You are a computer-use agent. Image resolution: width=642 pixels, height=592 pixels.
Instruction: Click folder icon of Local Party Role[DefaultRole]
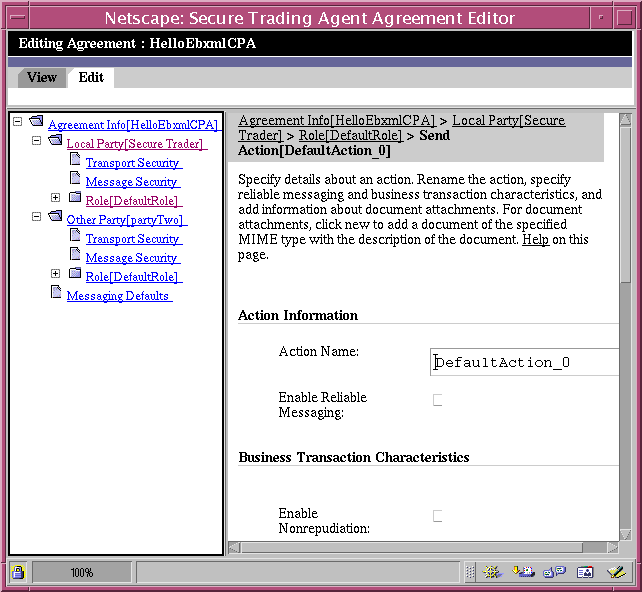(75, 197)
